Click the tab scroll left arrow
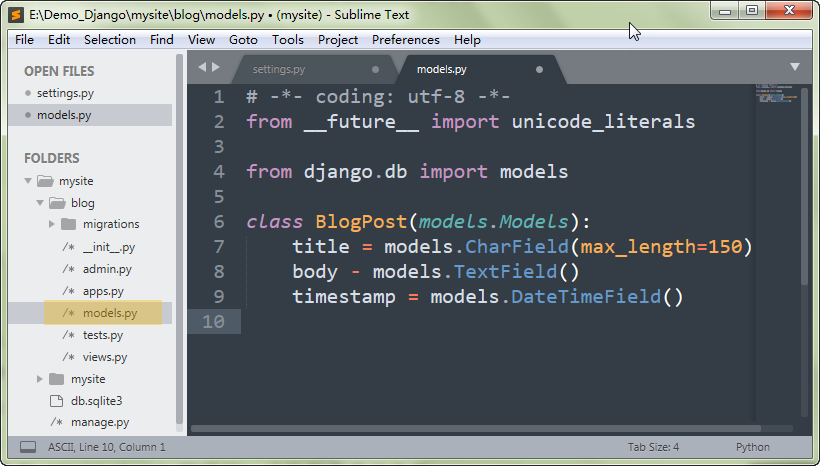 [202, 67]
